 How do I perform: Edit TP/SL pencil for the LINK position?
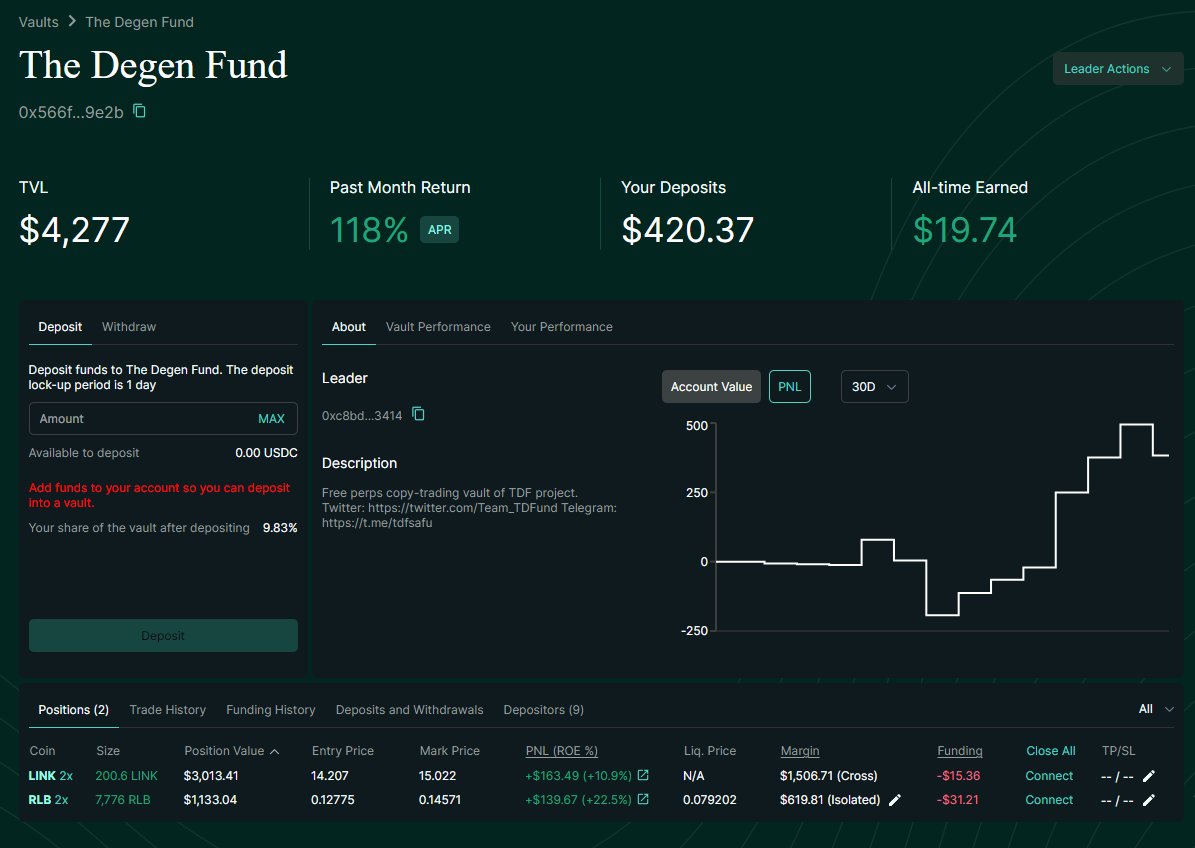pos(1148,775)
